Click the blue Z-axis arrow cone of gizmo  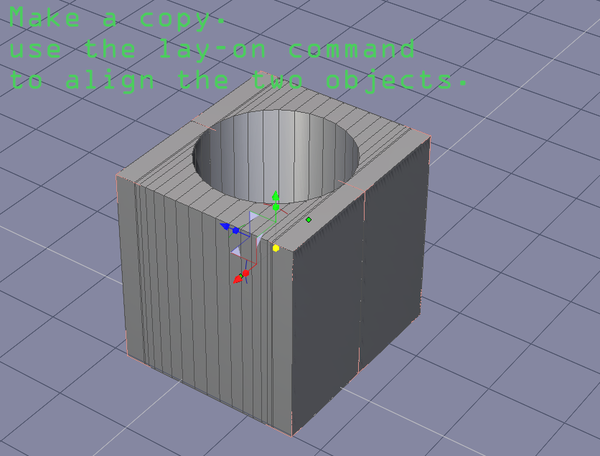click(x=225, y=226)
